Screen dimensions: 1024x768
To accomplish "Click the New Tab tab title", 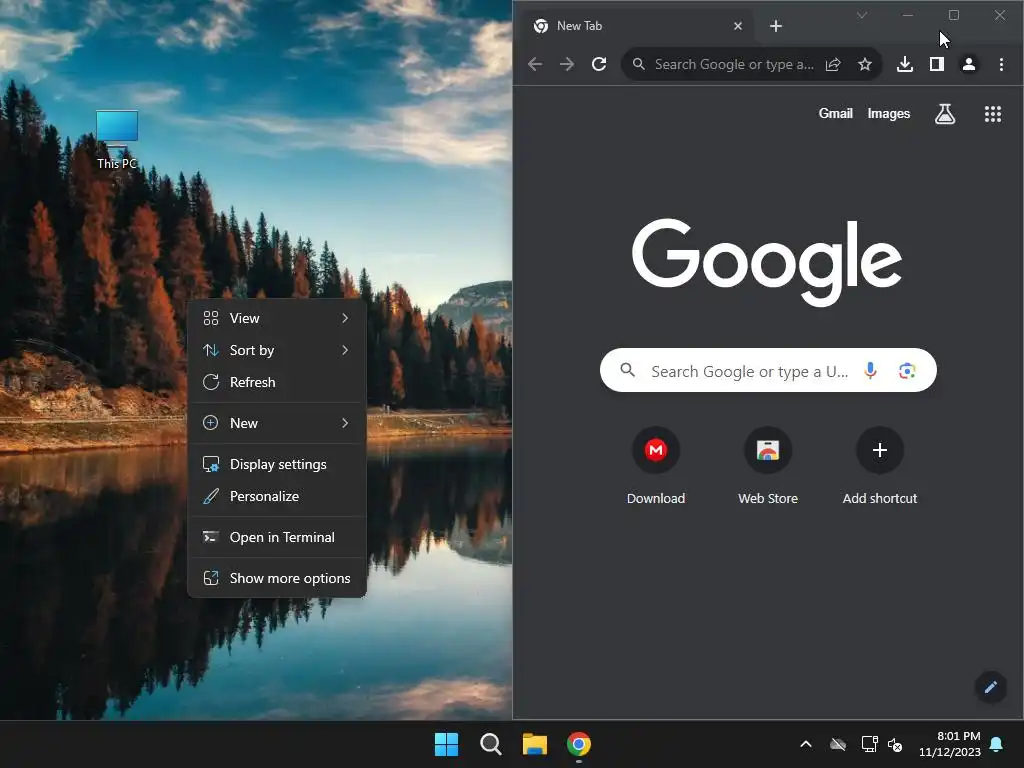I will (x=579, y=26).
